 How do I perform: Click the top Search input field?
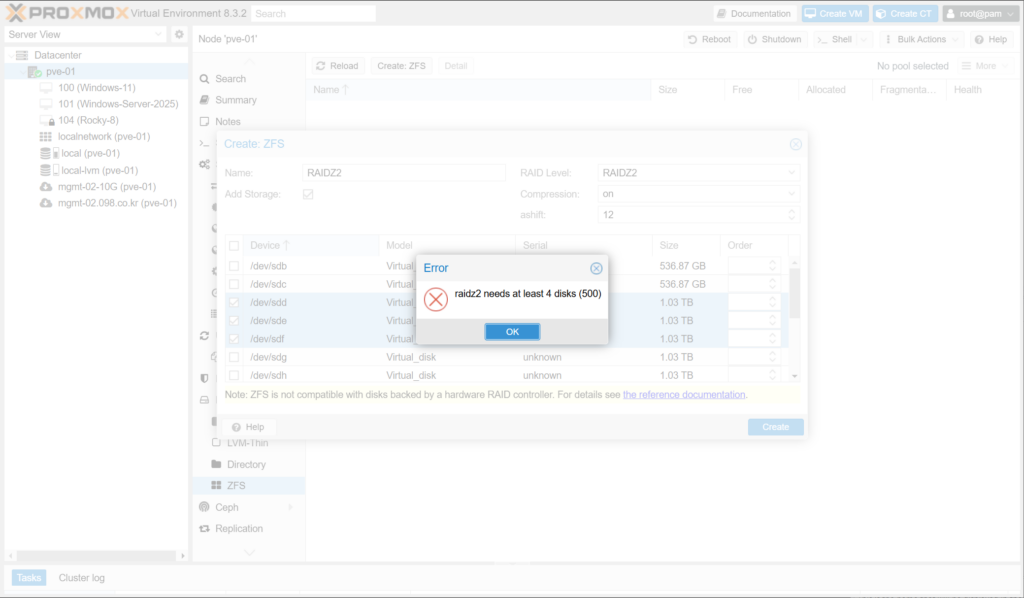click(313, 14)
